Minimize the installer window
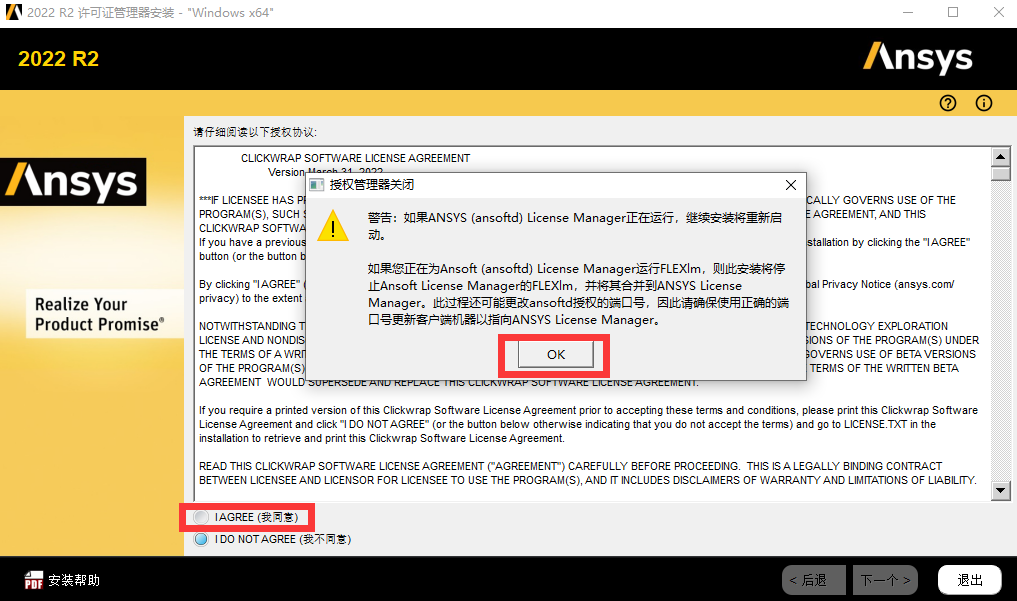 [x=908, y=12]
